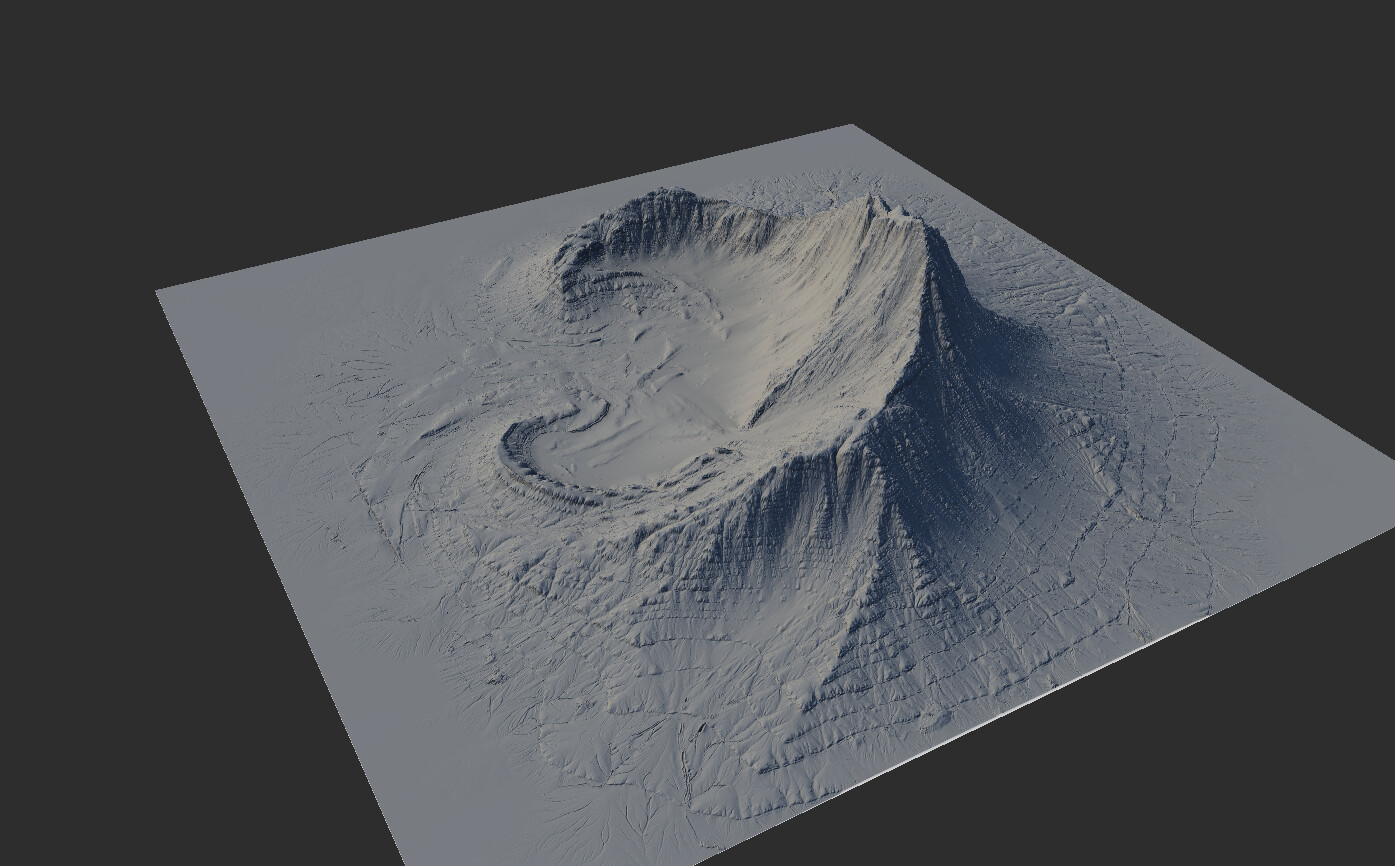Select the layered terraces below the rocky cliff

[620, 290]
